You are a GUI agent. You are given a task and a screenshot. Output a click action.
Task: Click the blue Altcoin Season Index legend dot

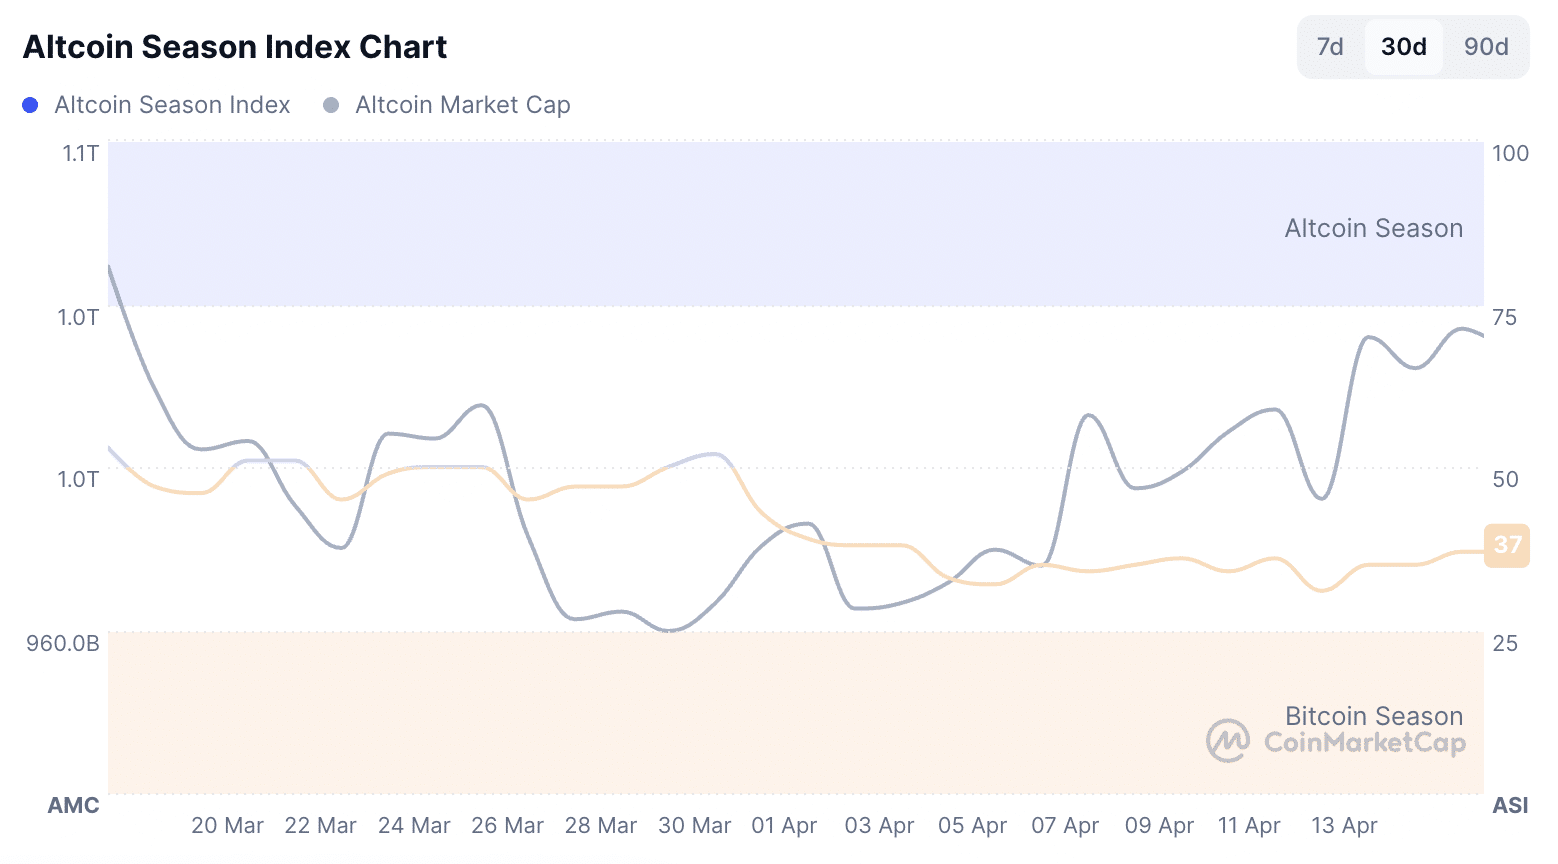(x=30, y=104)
